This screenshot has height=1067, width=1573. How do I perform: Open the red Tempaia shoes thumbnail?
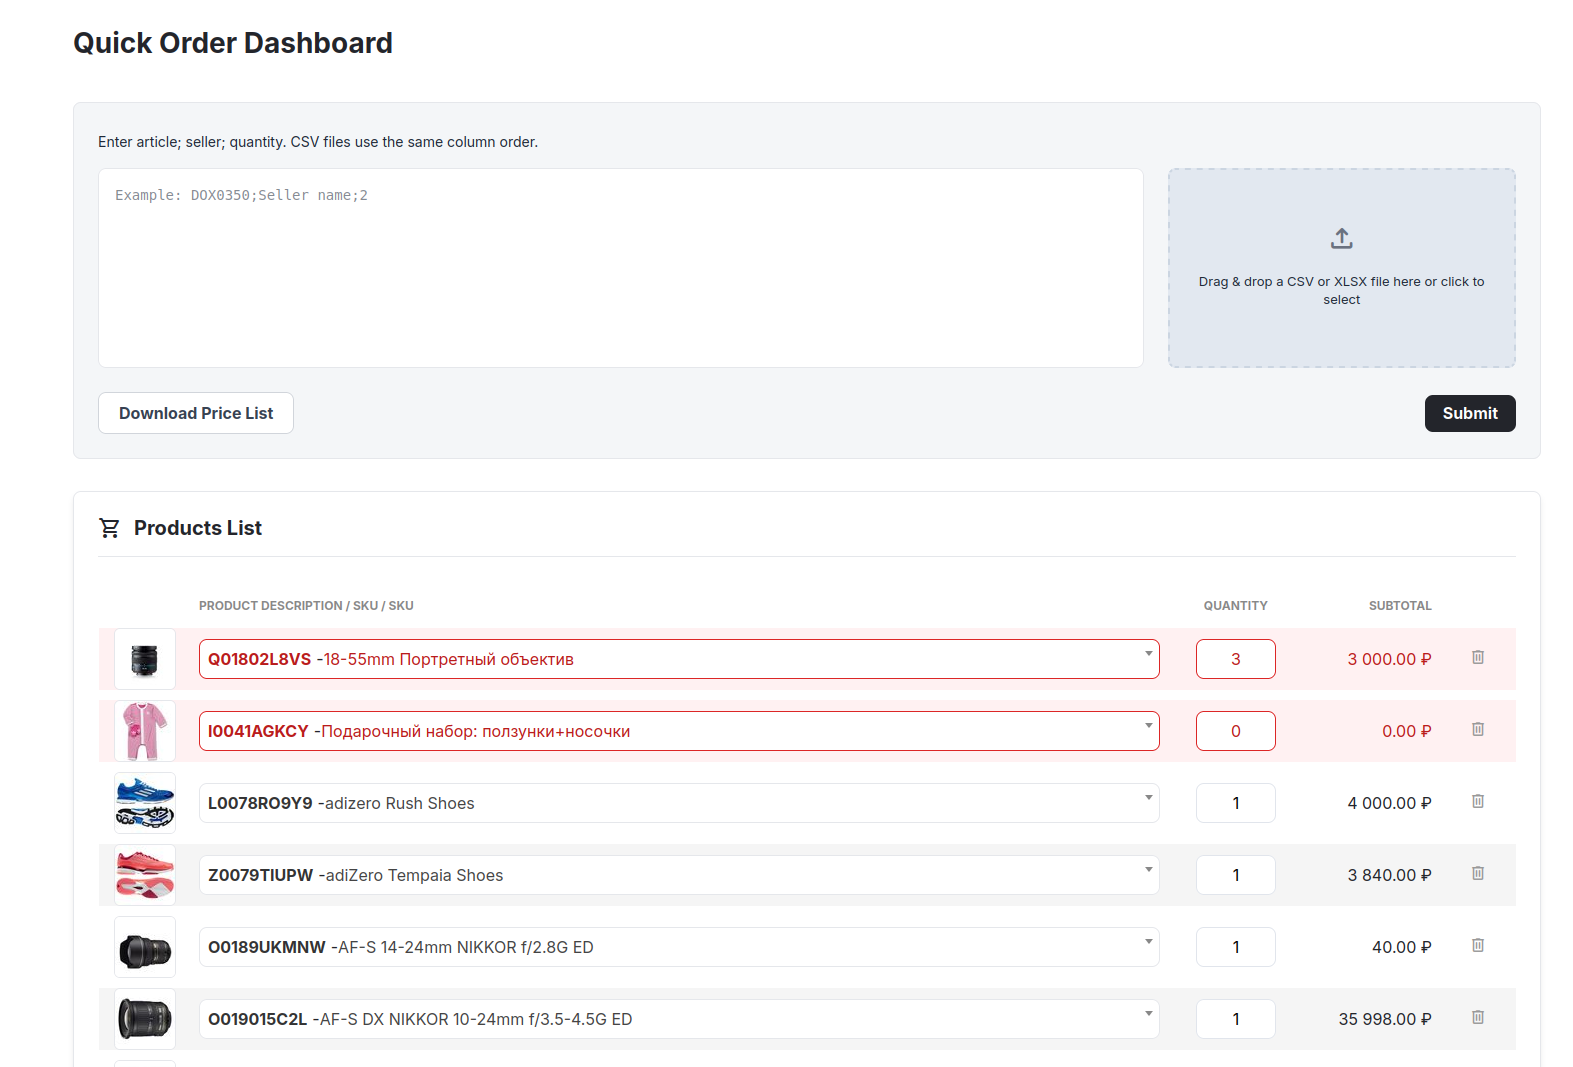tap(145, 875)
